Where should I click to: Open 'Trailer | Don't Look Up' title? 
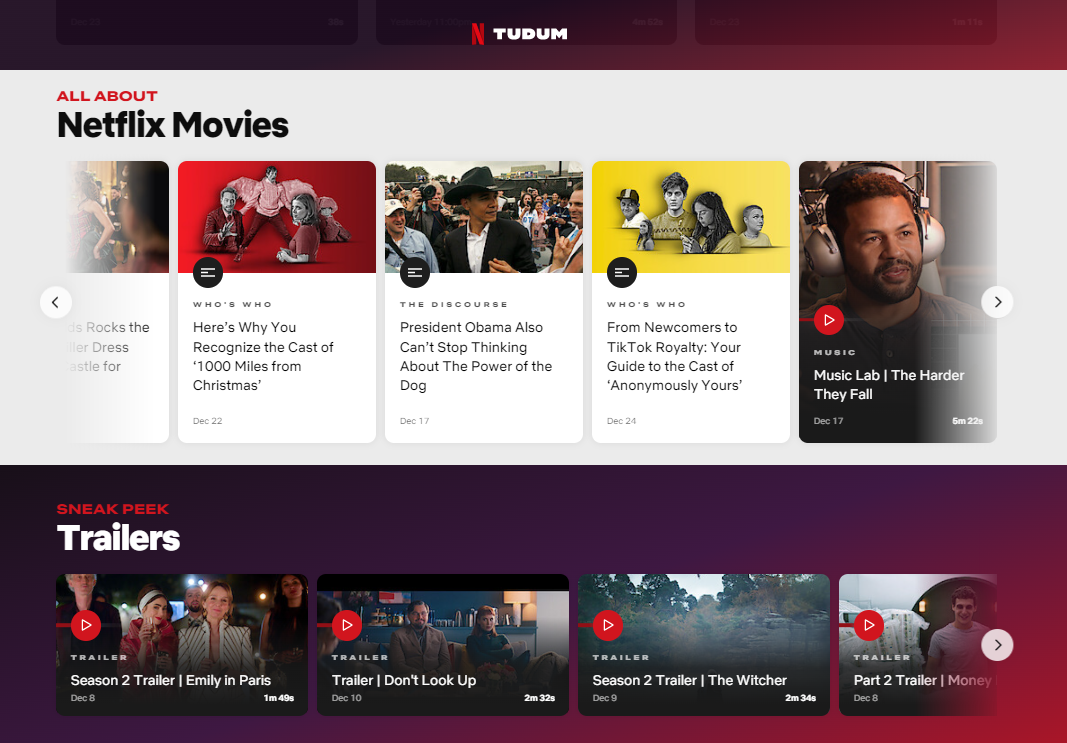[x=404, y=680]
